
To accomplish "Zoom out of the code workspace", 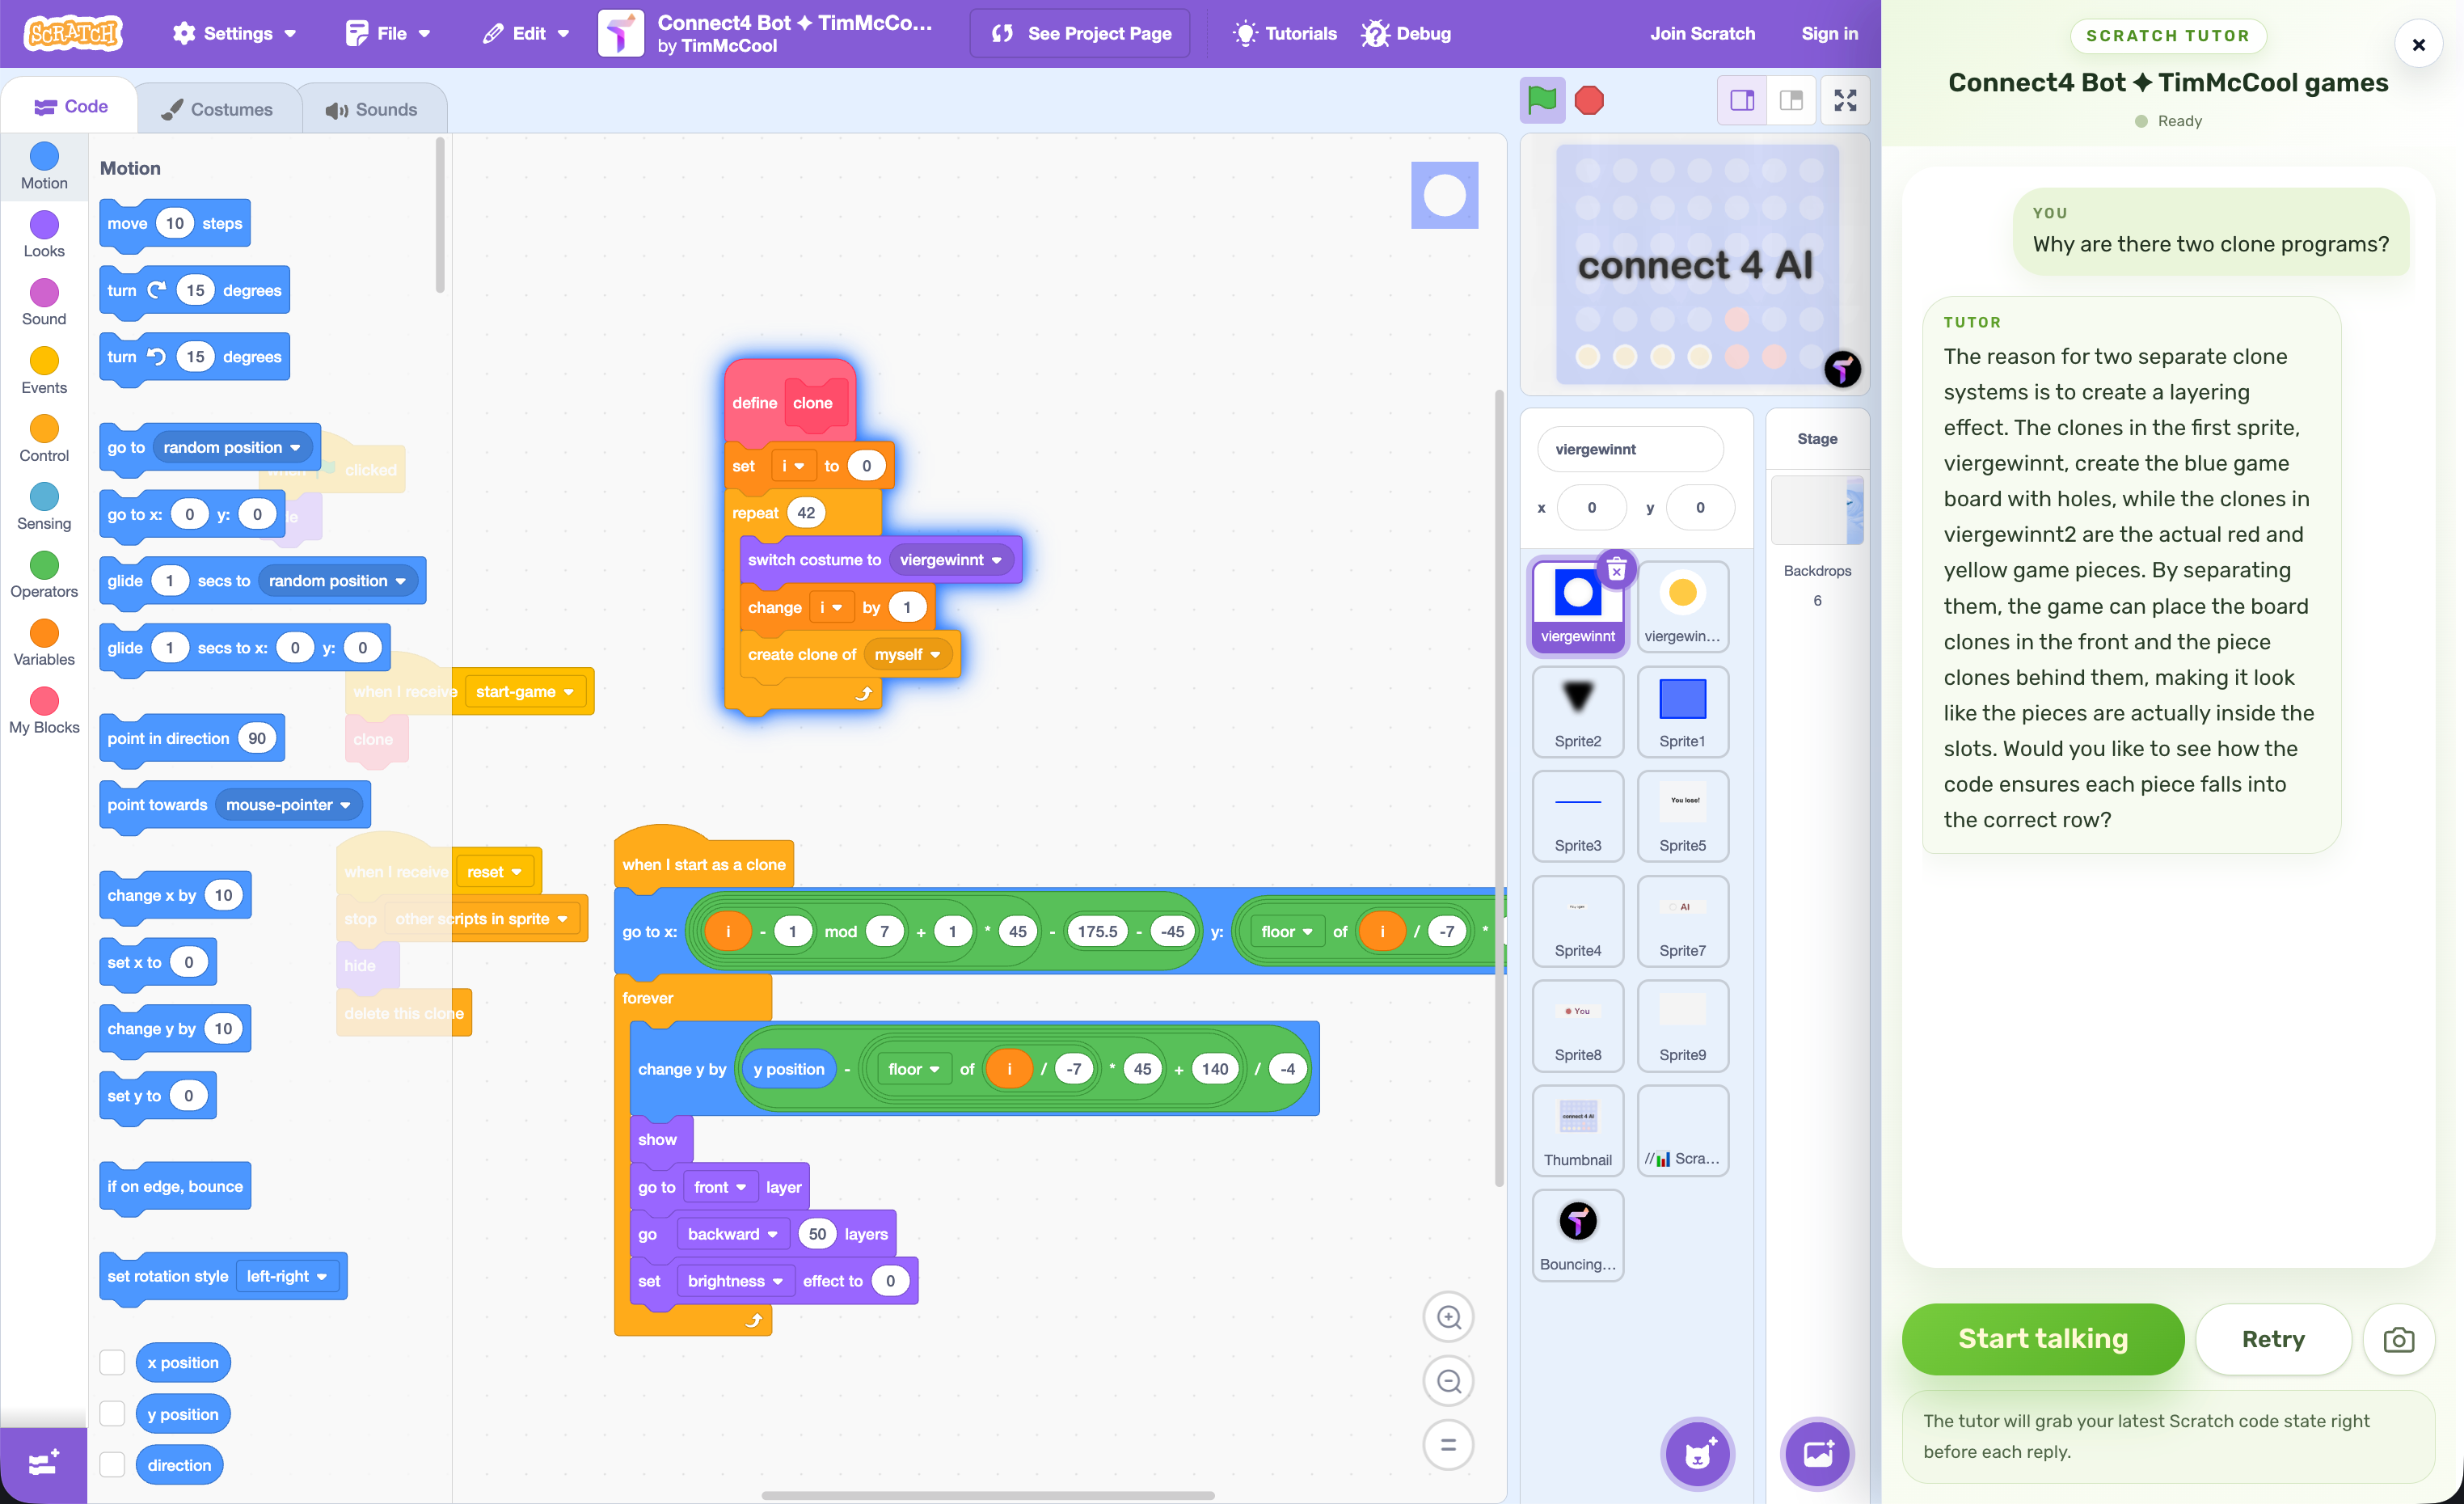I will 1448,1381.
